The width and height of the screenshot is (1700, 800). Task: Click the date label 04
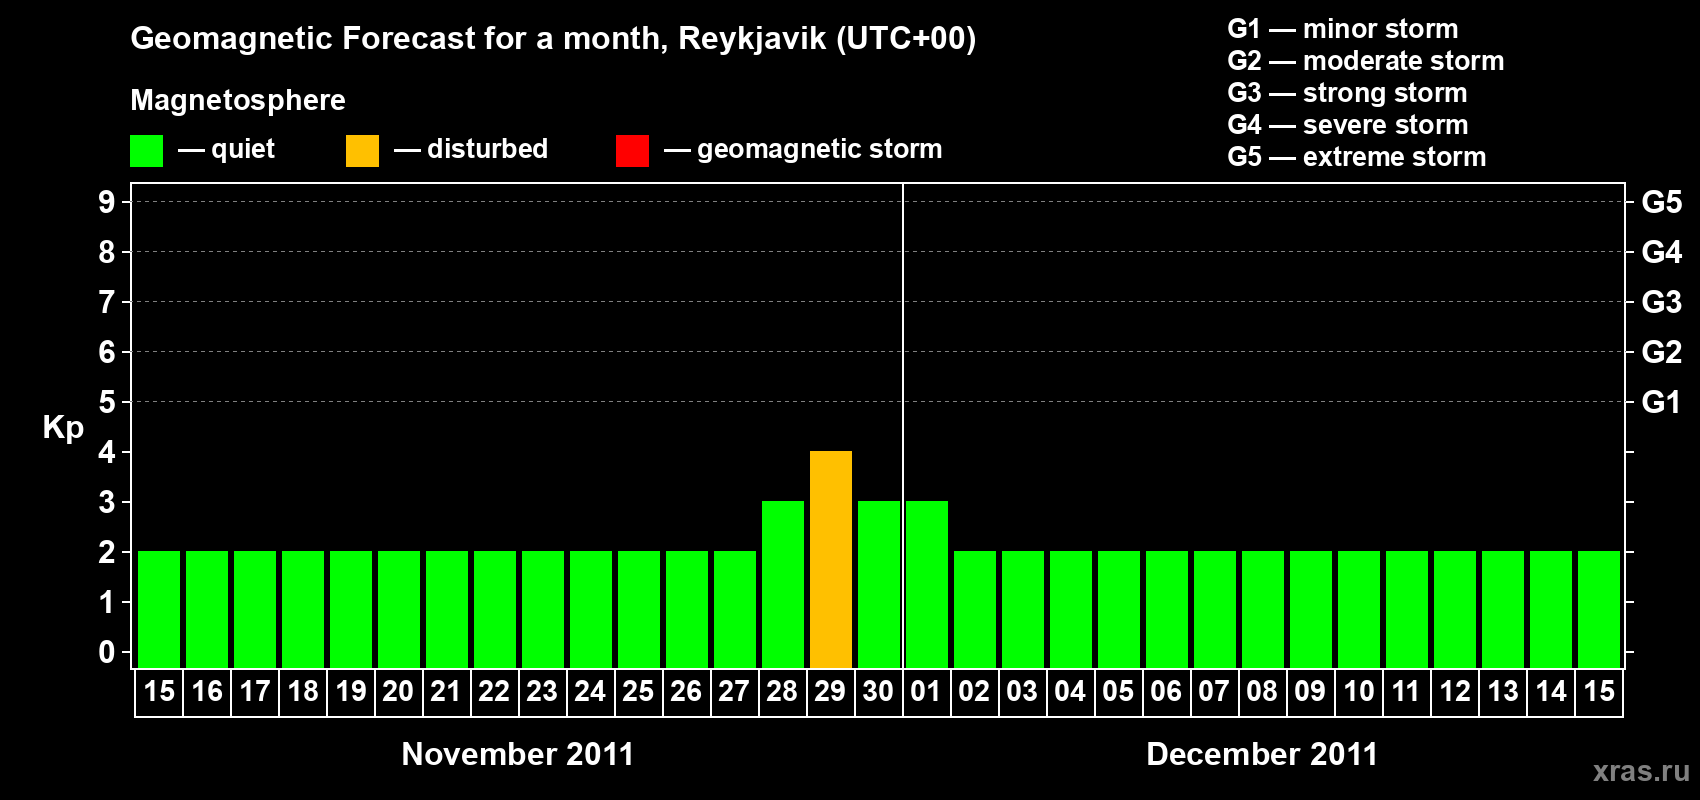pyautogui.click(x=1070, y=691)
